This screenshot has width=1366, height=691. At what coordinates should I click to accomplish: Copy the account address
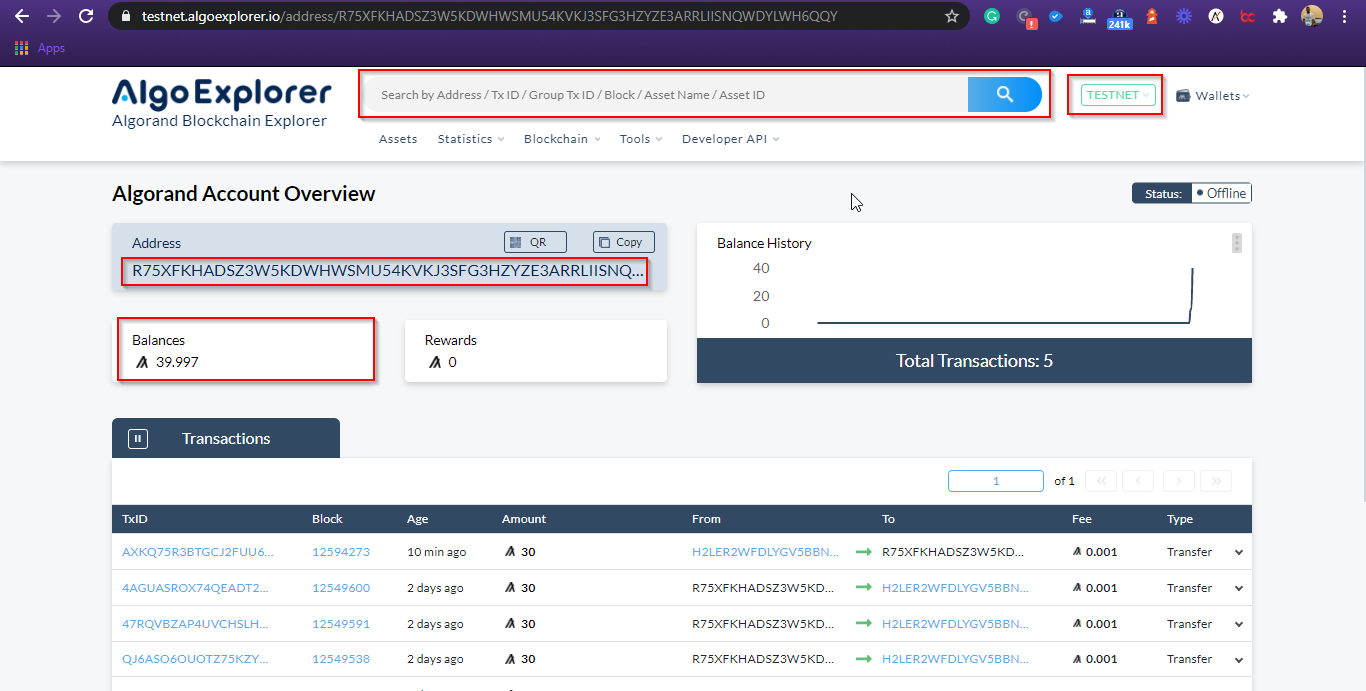point(622,241)
